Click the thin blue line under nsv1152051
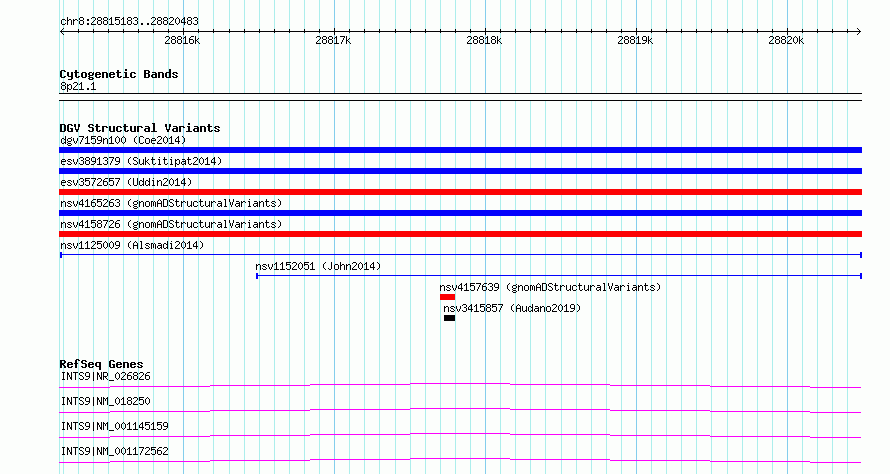 pyautogui.click(x=559, y=276)
